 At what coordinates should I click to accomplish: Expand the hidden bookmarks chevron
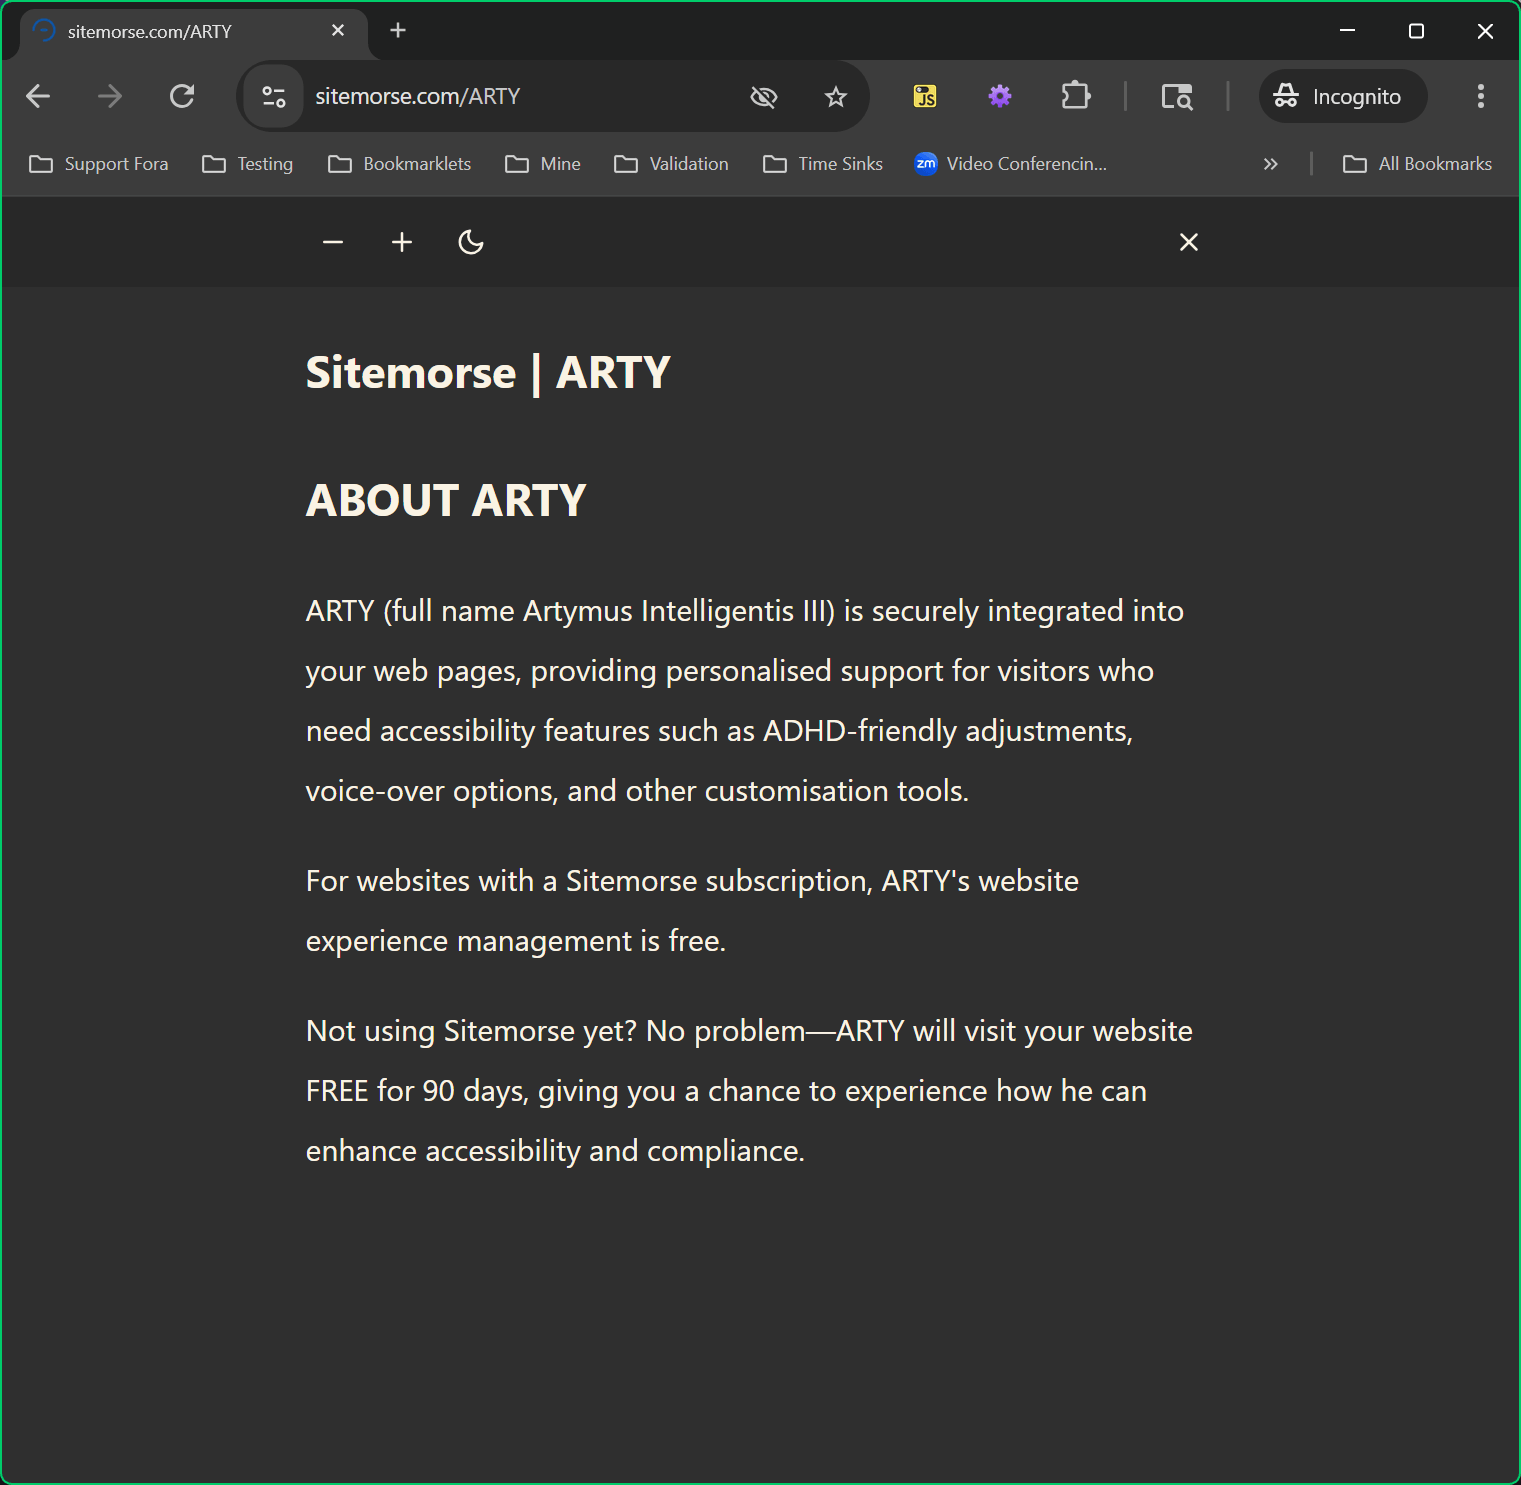[x=1270, y=164]
